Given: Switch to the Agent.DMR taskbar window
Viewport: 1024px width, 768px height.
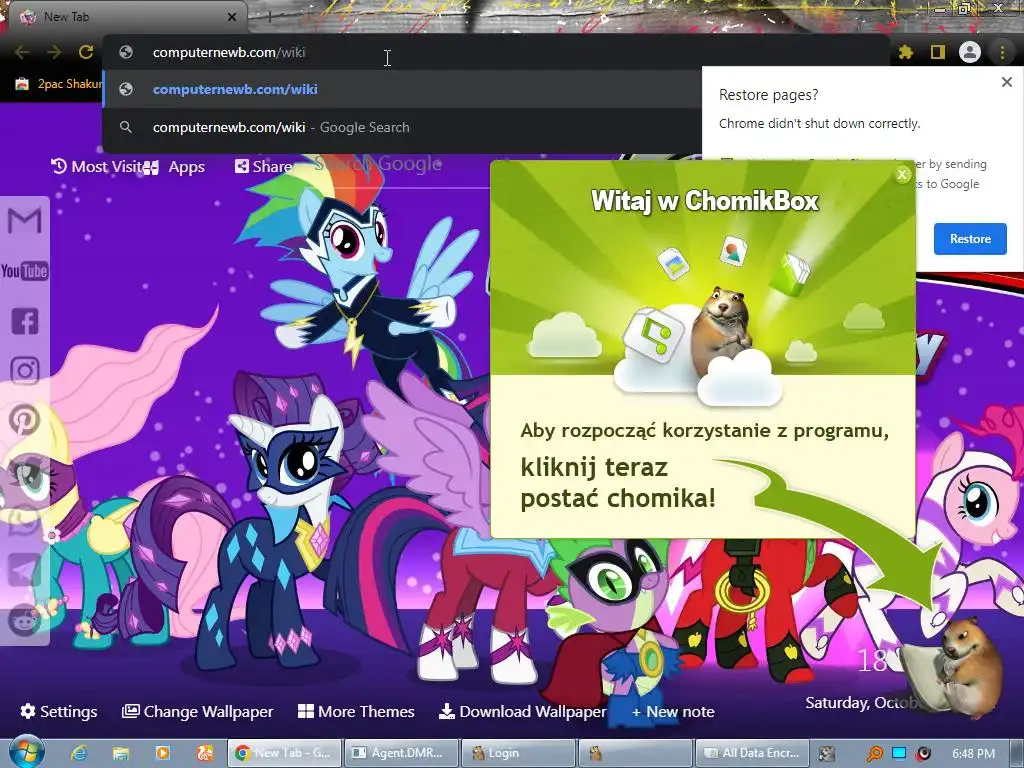Looking at the screenshot, I should tap(400, 753).
